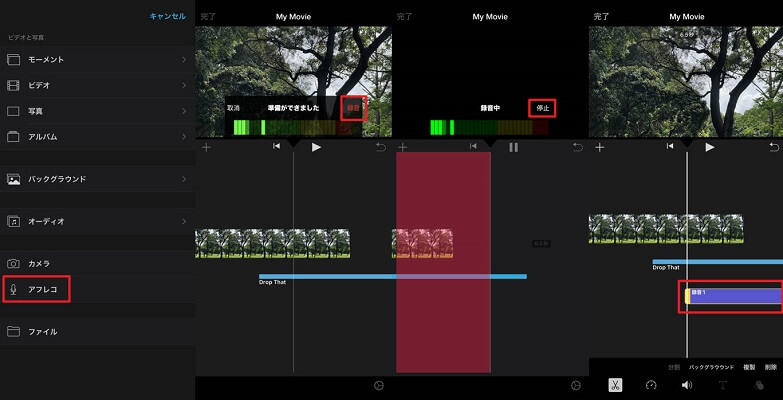This screenshot has width=783, height=400.
Task: Add media with plus icon in 録音中 panel
Action: (402, 147)
